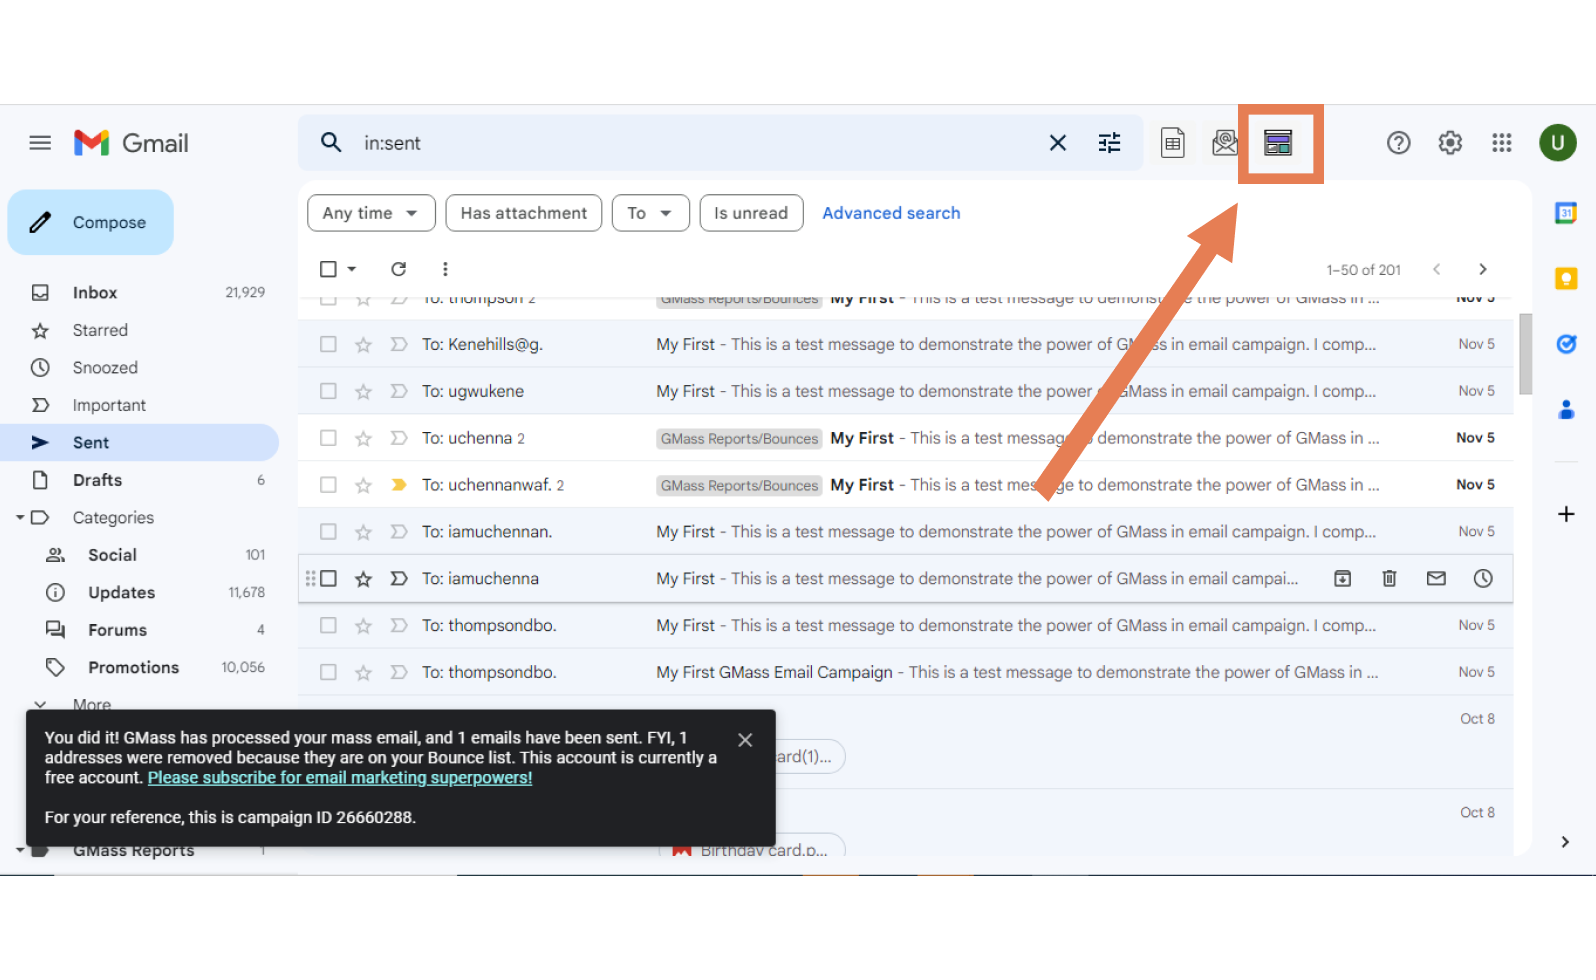Open the Settings gear
1596x980 pixels.
[x=1450, y=143]
